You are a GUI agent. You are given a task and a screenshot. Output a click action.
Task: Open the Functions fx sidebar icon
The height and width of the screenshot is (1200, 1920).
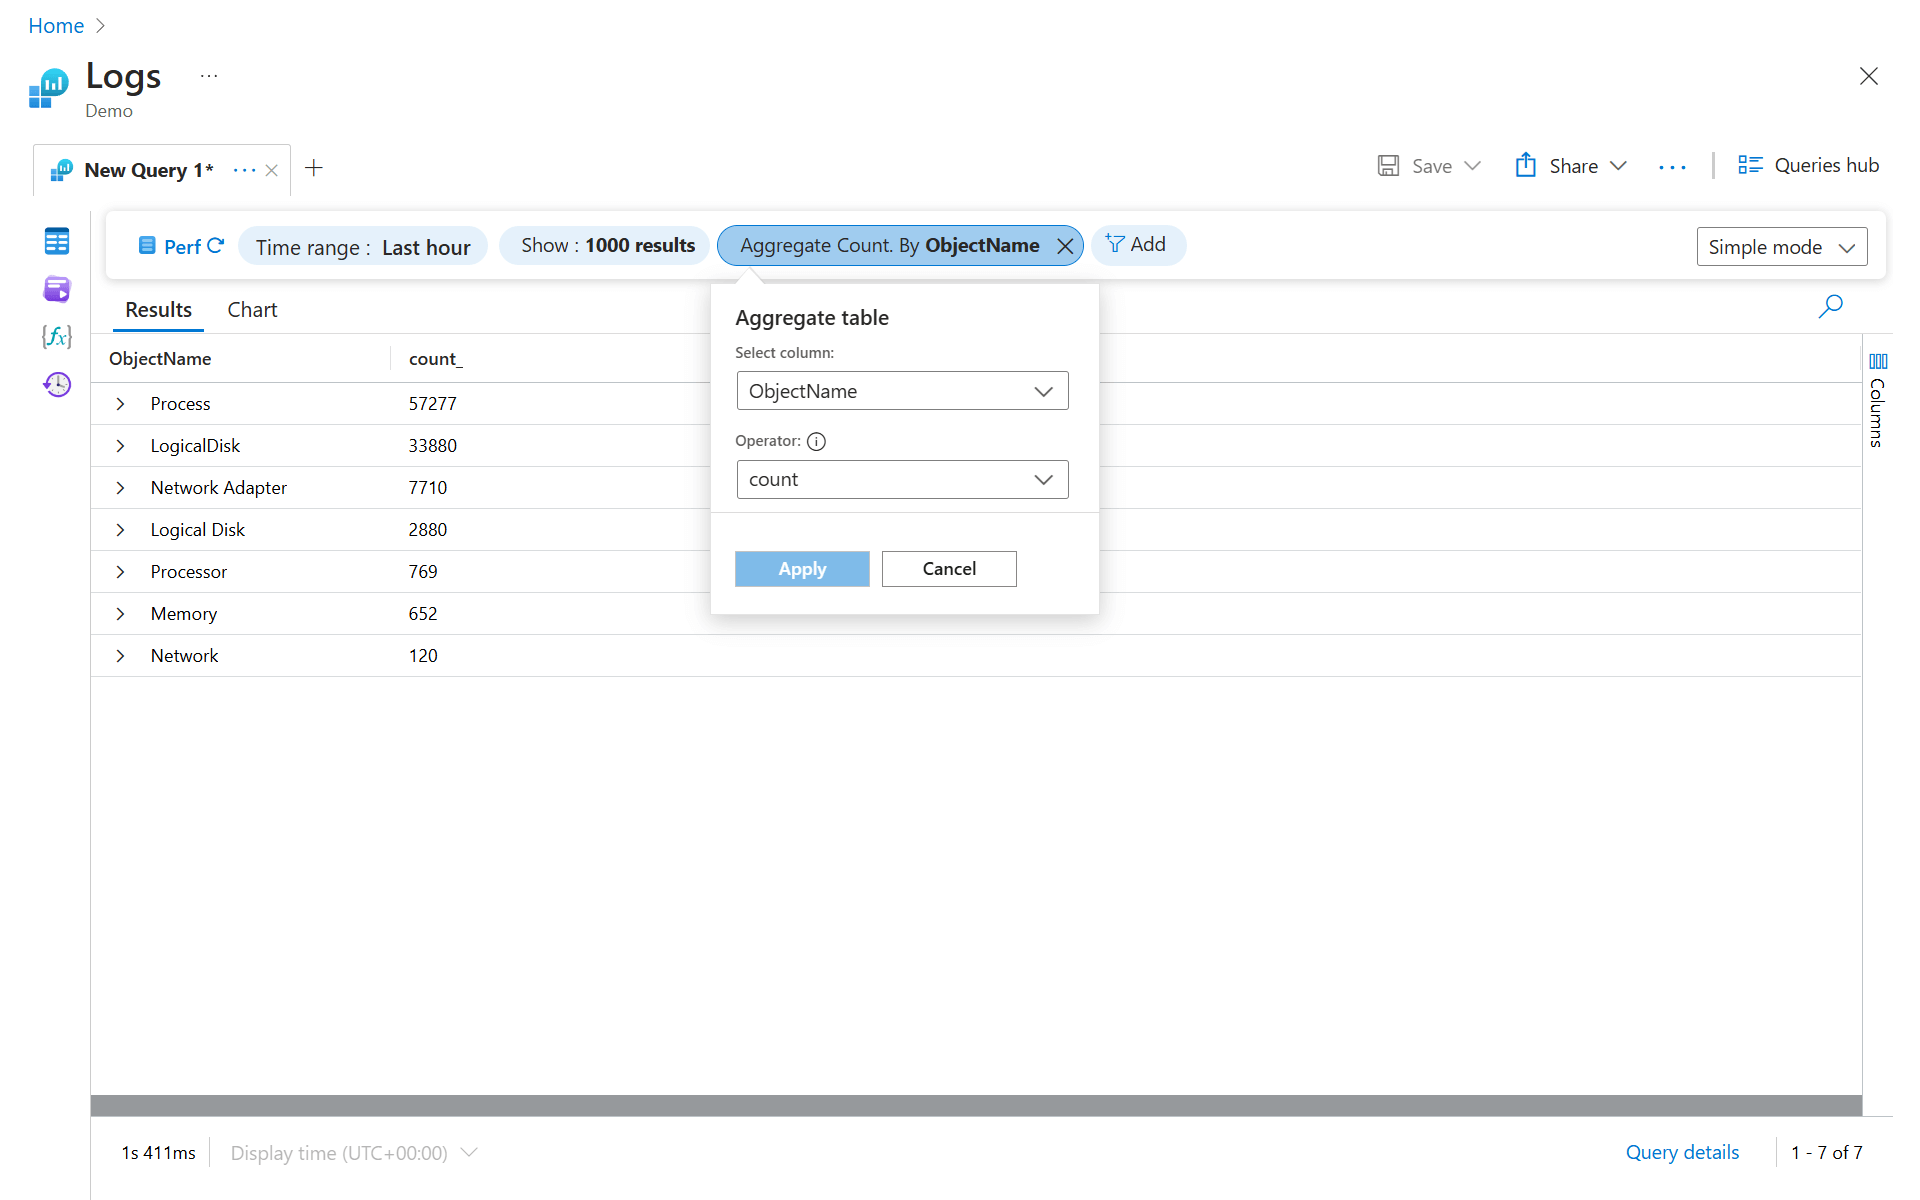(x=57, y=337)
